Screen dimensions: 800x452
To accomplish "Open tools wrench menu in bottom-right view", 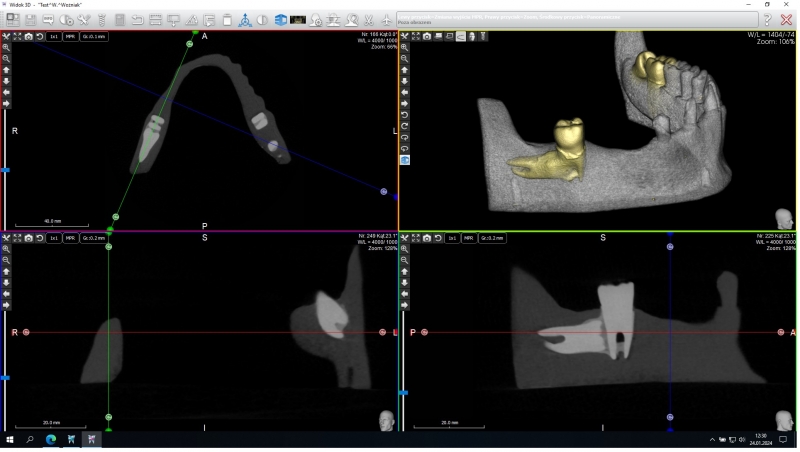I will pyautogui.click(x=404, y=238).
